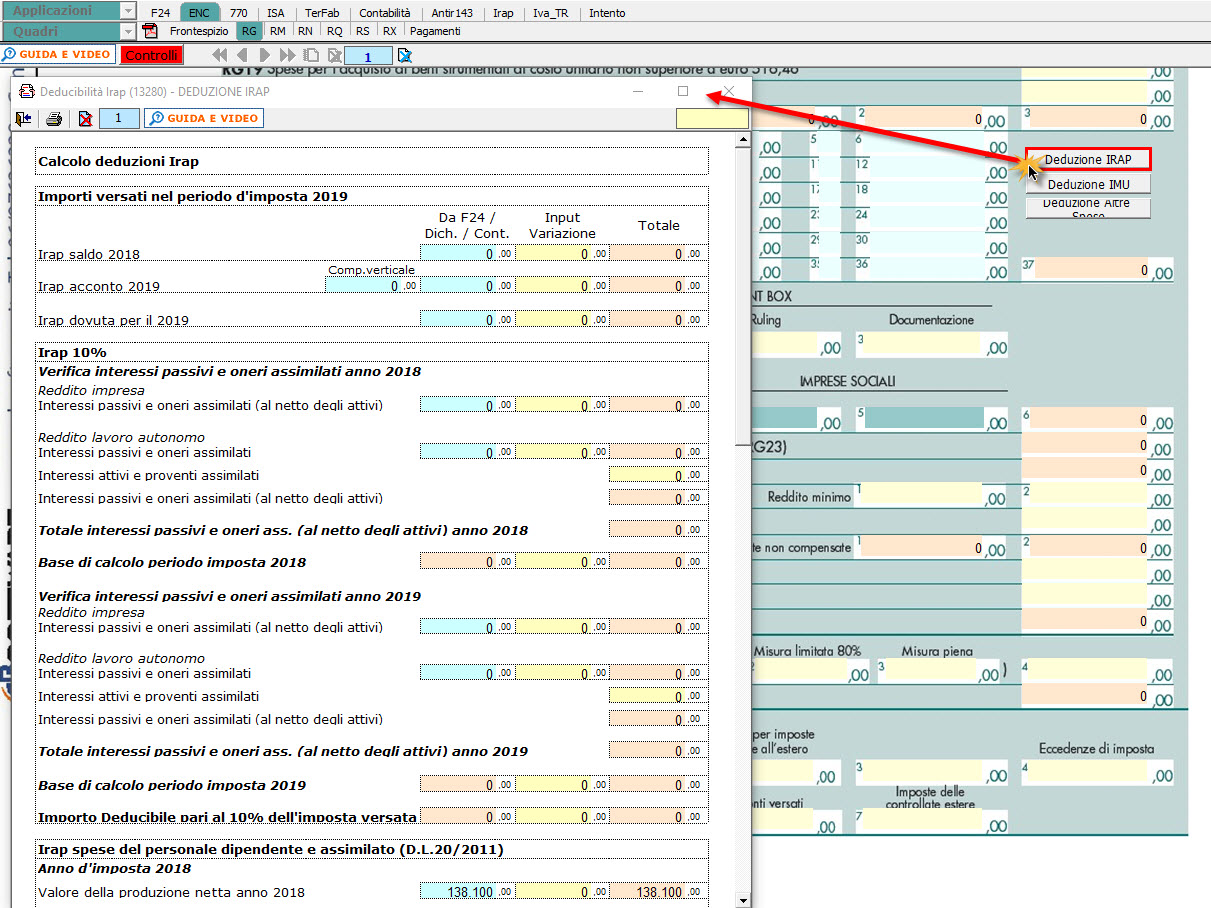Open Guida e Video inside Deduzione IRAP dialog
The width and height of the screenshot is (1211, 908).
click(x=203, y=118)
